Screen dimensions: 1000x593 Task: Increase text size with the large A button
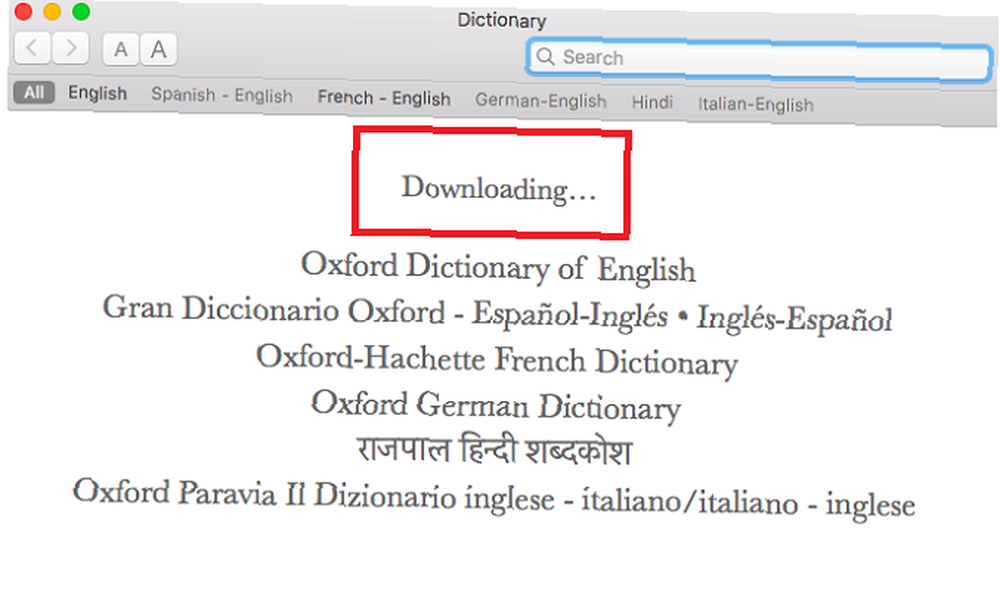click(x=158, y=49)
